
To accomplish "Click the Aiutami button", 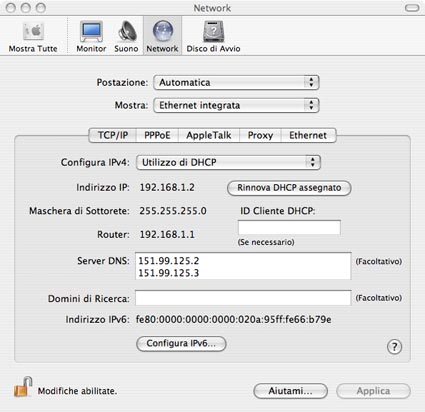I will 290,391.
